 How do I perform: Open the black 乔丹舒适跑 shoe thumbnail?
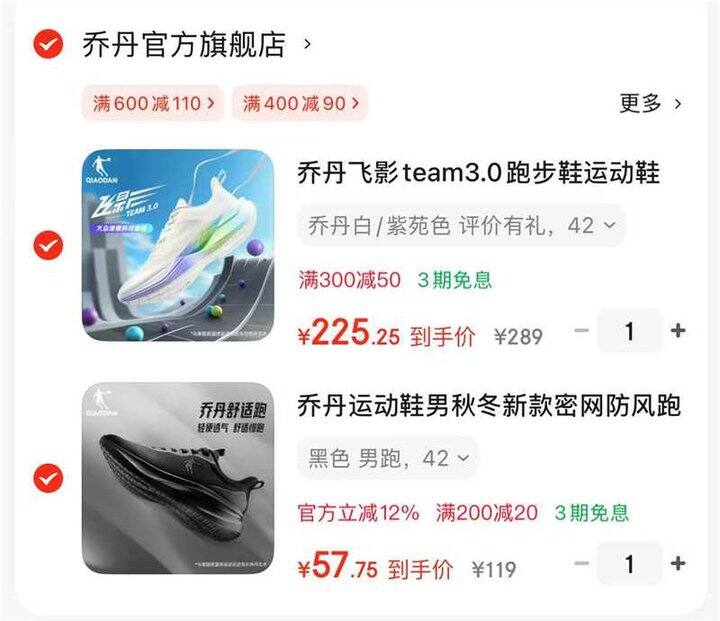(178, 478)
